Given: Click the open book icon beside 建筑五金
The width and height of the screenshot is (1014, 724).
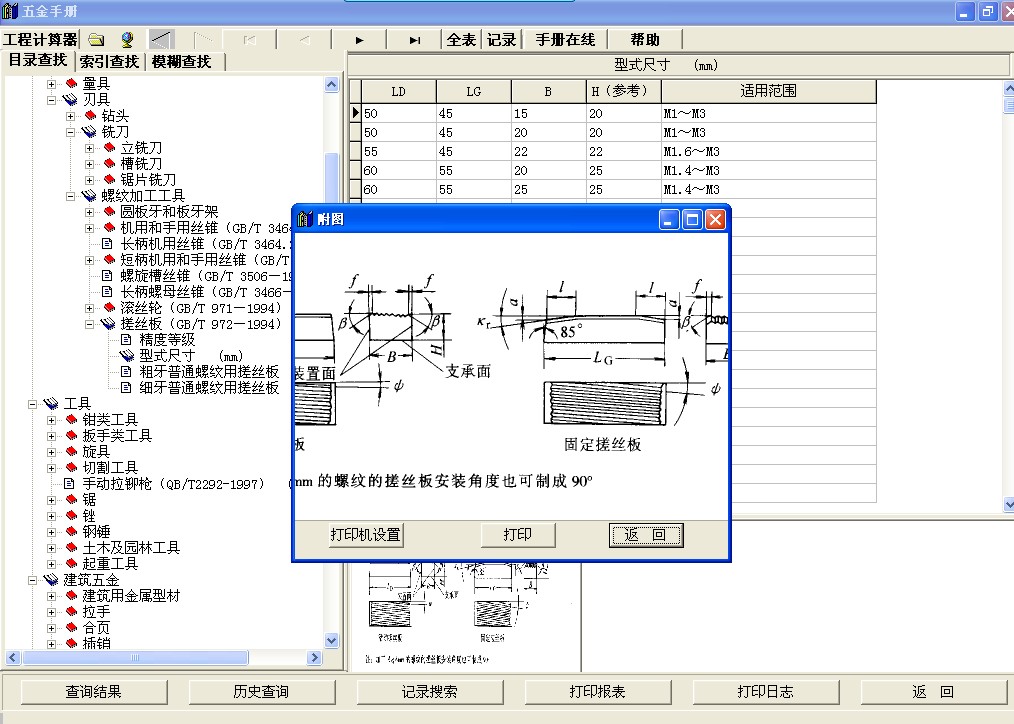Looking at the screenshot, I should [50, 580].
